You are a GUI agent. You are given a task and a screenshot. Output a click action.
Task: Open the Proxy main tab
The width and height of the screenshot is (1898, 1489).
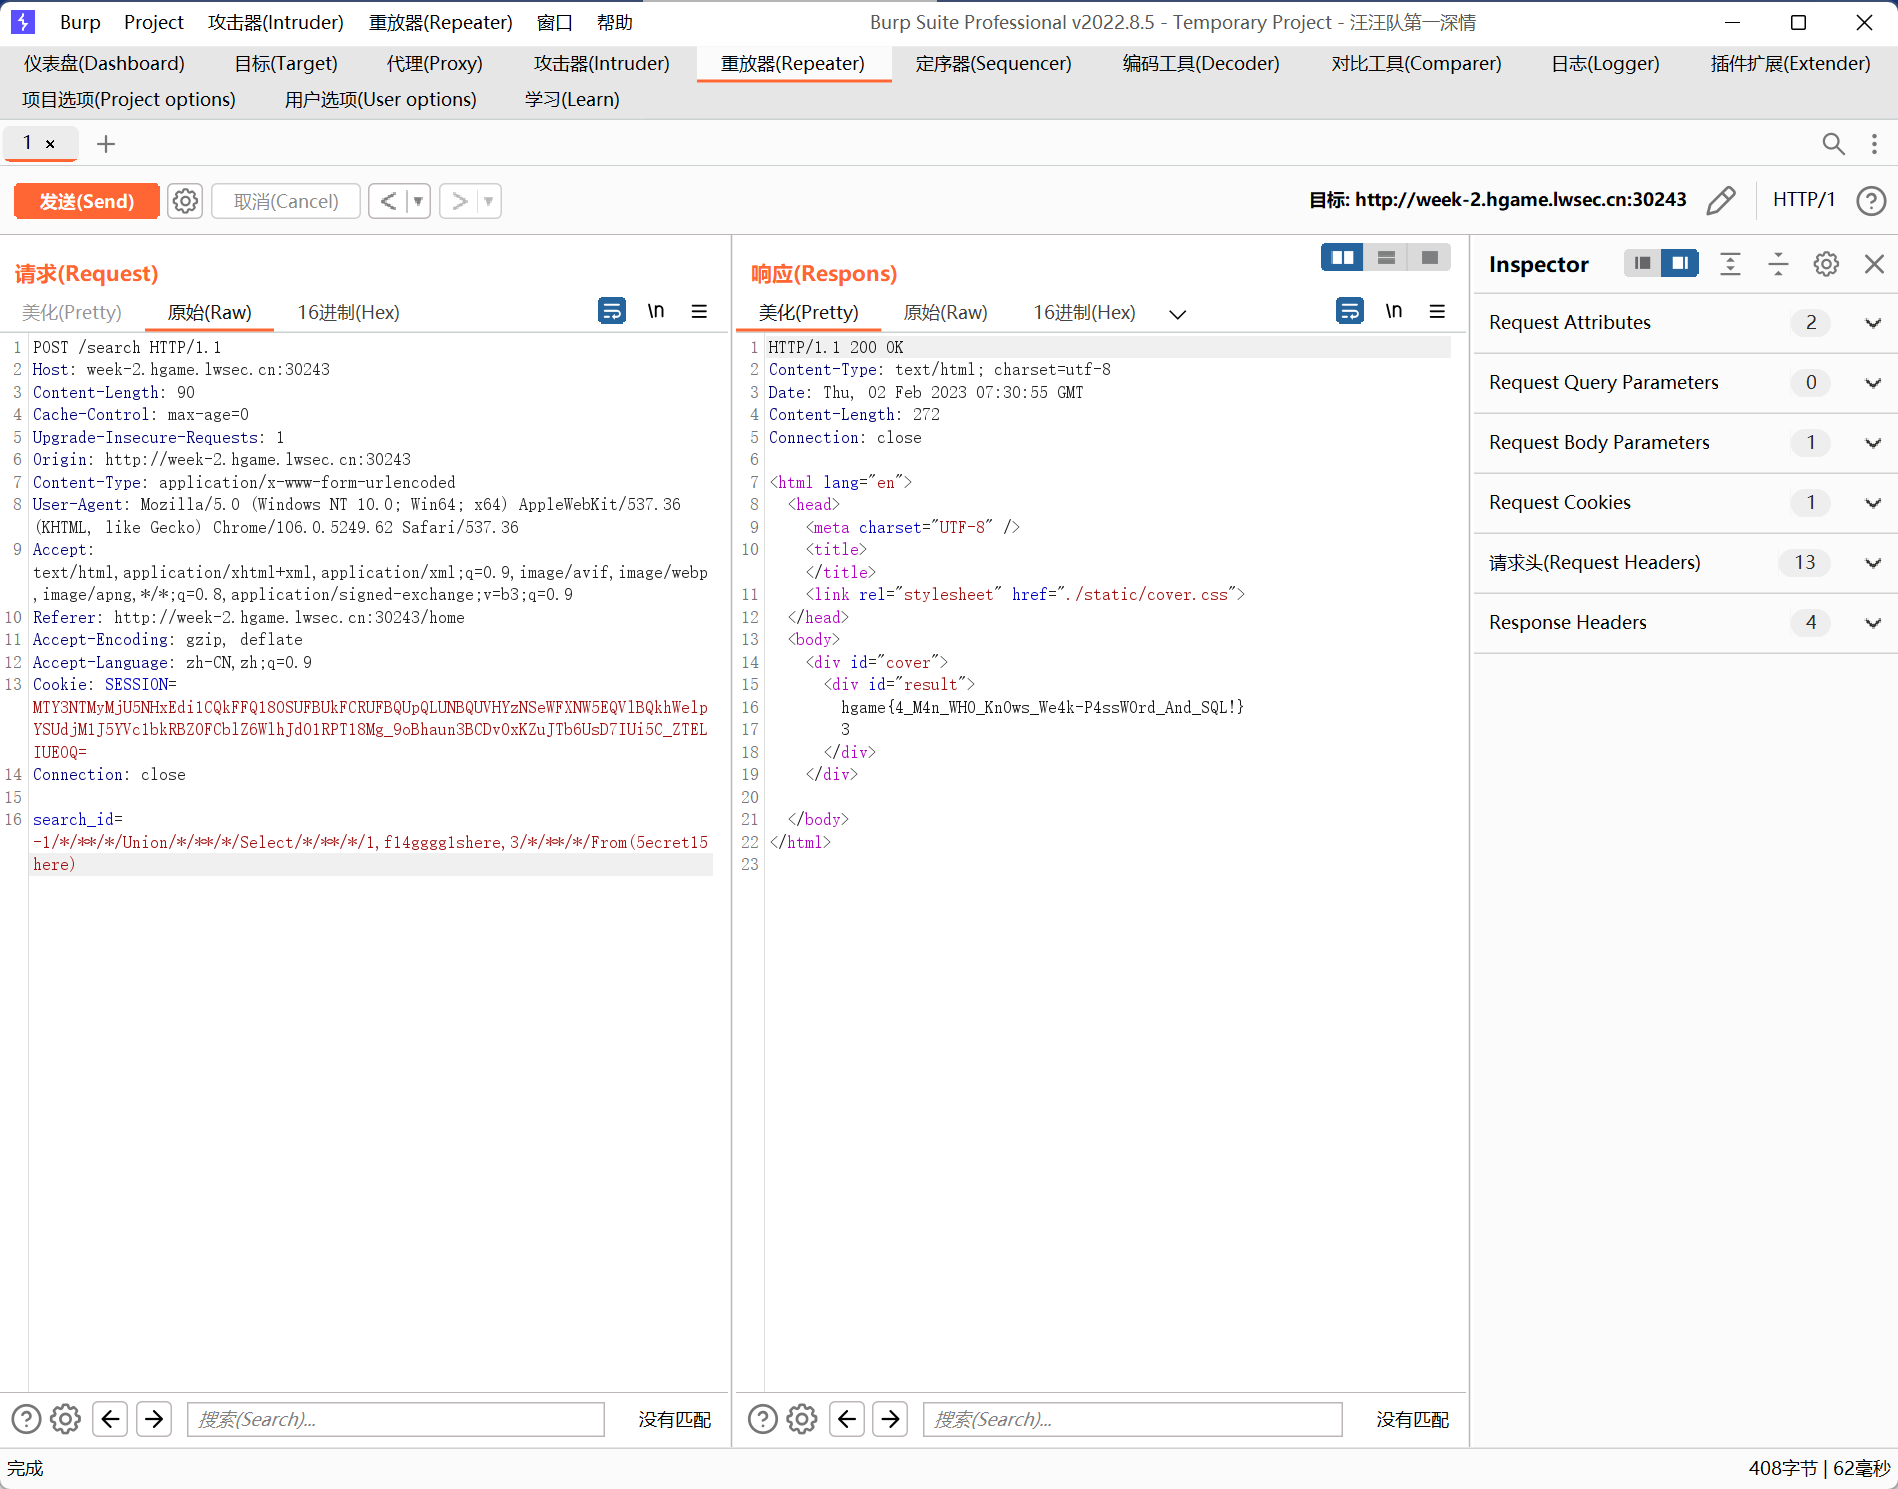click(x=435, y=63)
